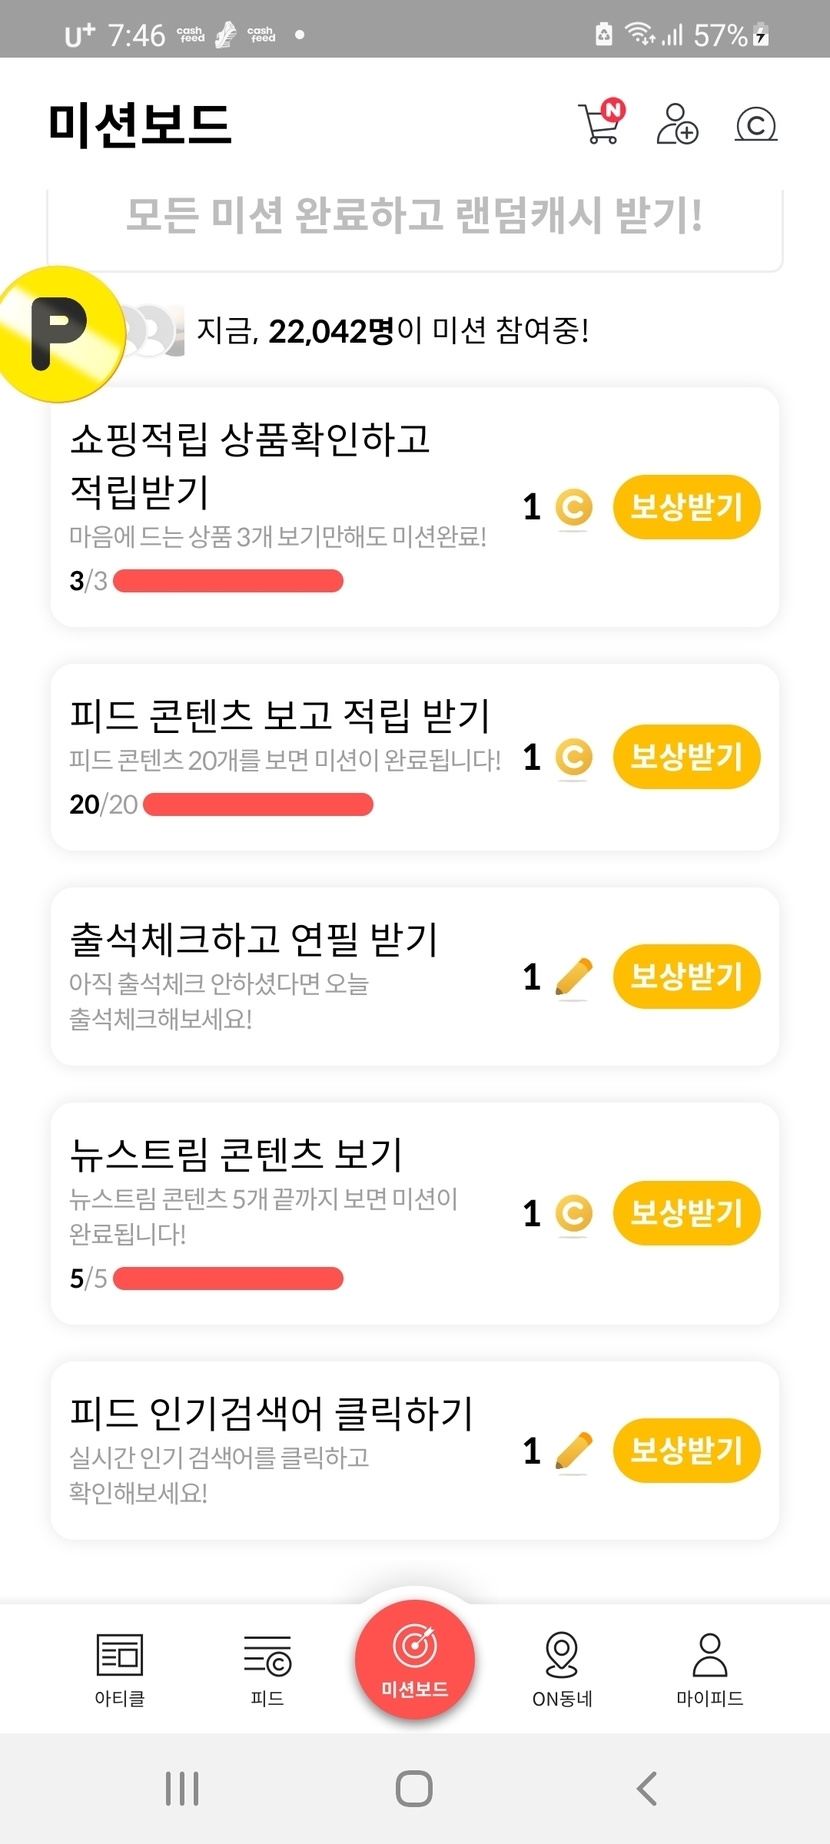Open the 마이피드 profile tab
The width and height of the screenshot is (830, 1844).
click(710, 1667)
